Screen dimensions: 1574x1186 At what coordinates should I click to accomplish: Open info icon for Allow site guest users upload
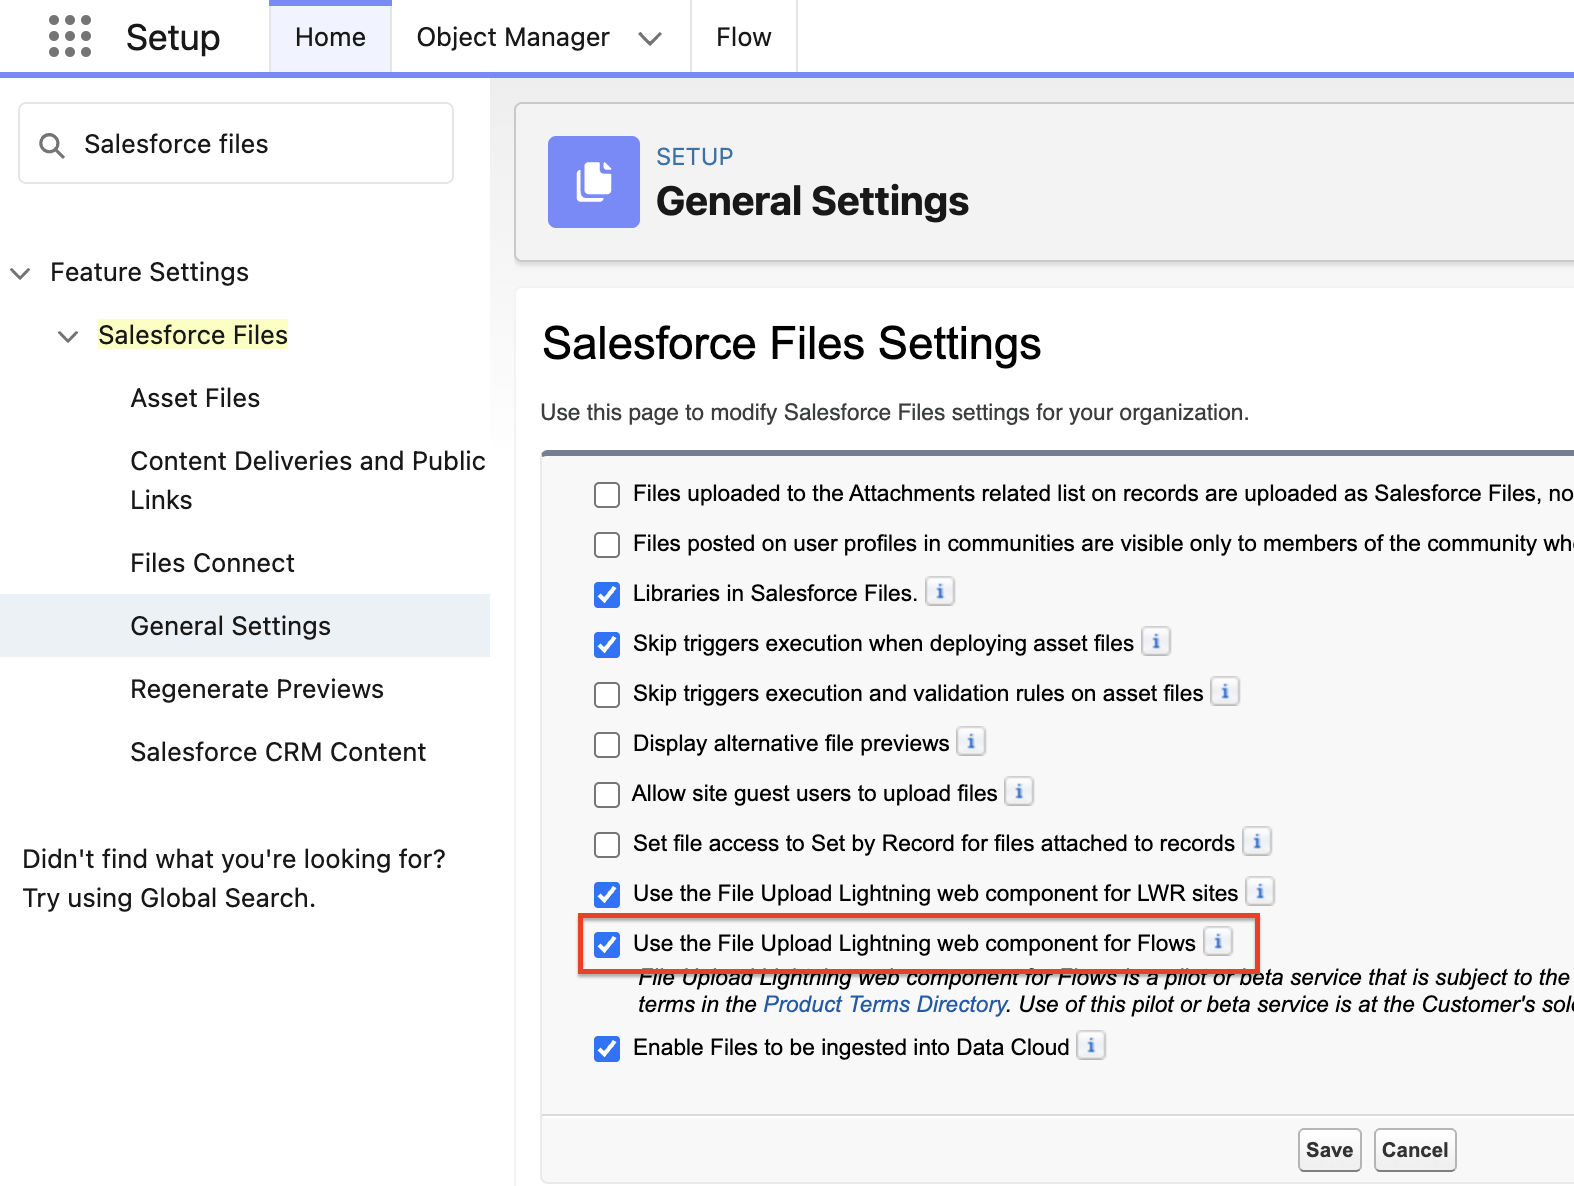[1019, 792]
